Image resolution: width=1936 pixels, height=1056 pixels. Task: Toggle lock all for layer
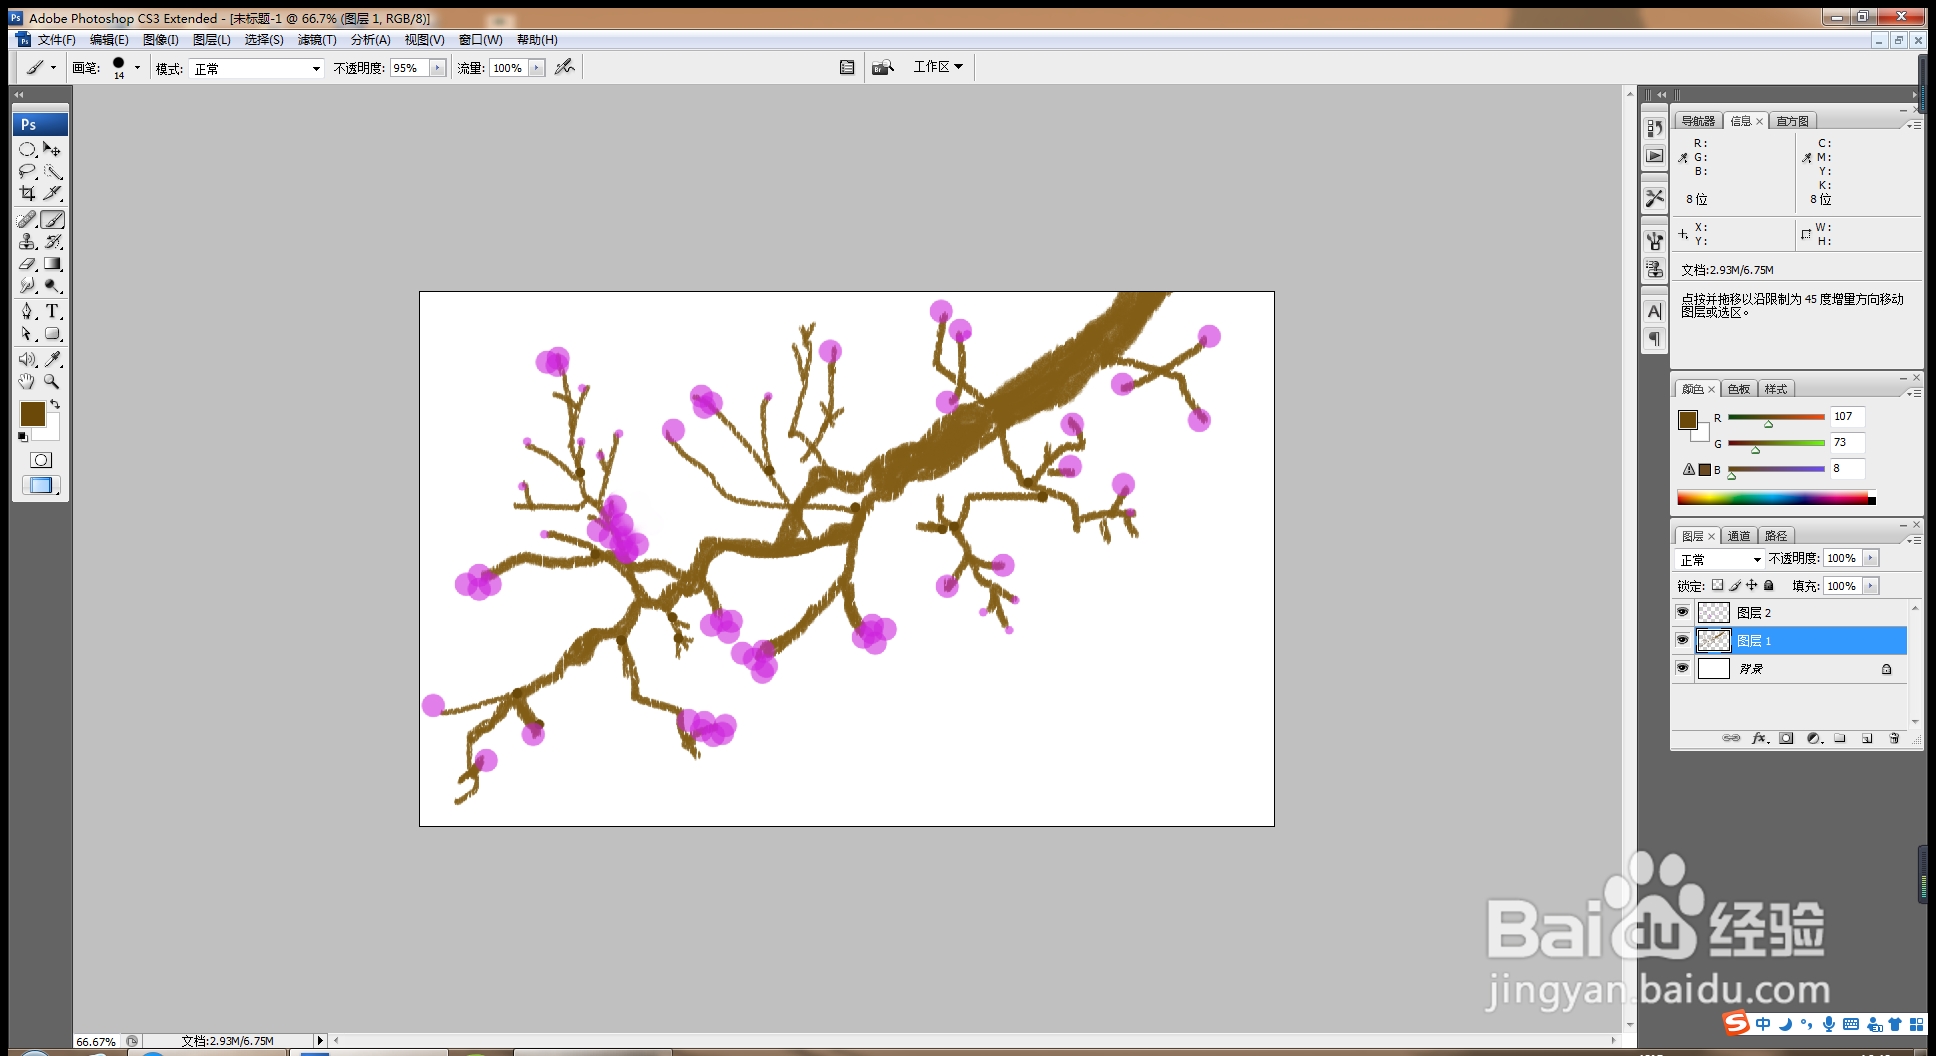click(1769, 585)
